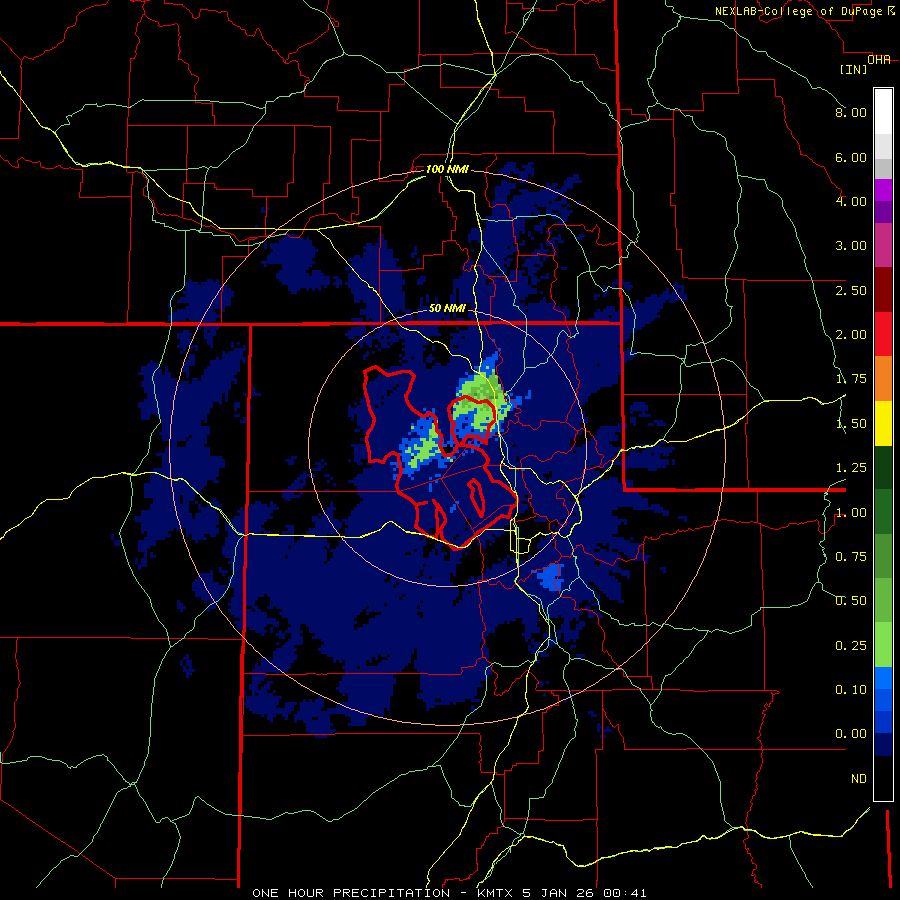Click the 2.50 legend value

coord(851,290)
